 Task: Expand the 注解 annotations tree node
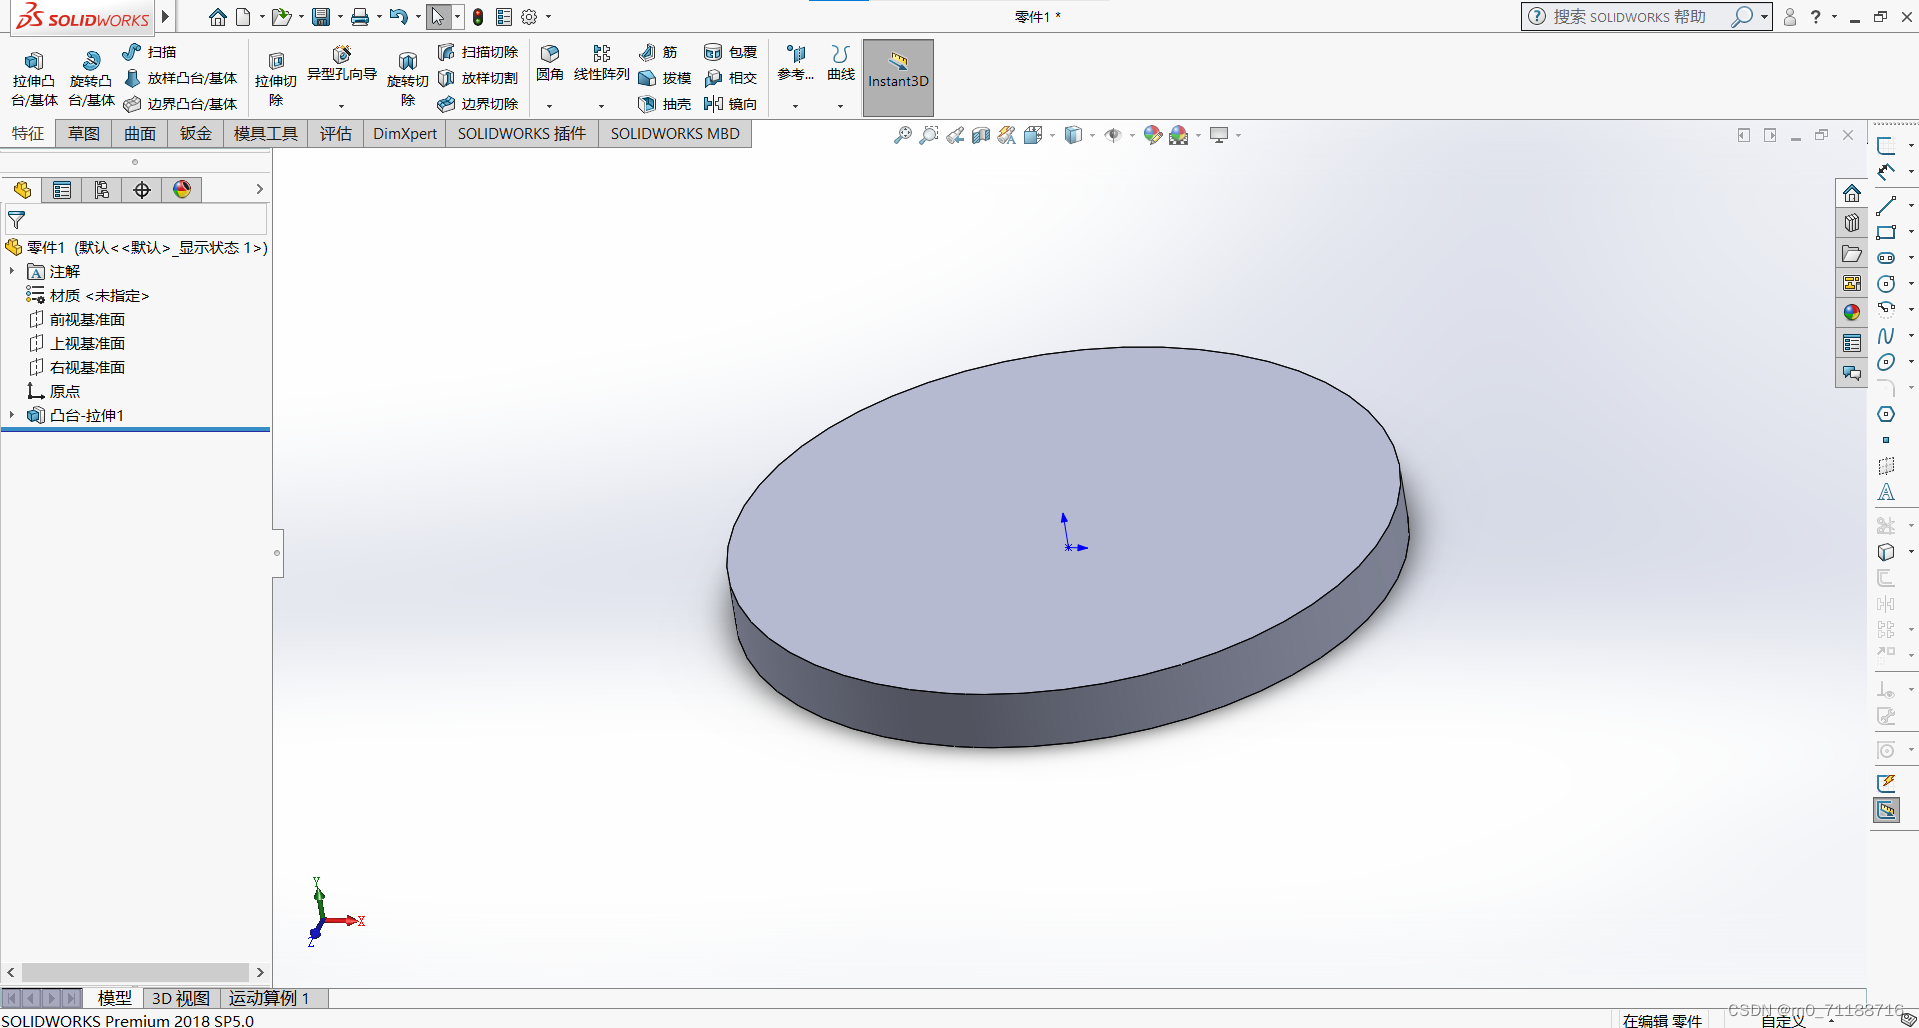[x=12, y=272]
